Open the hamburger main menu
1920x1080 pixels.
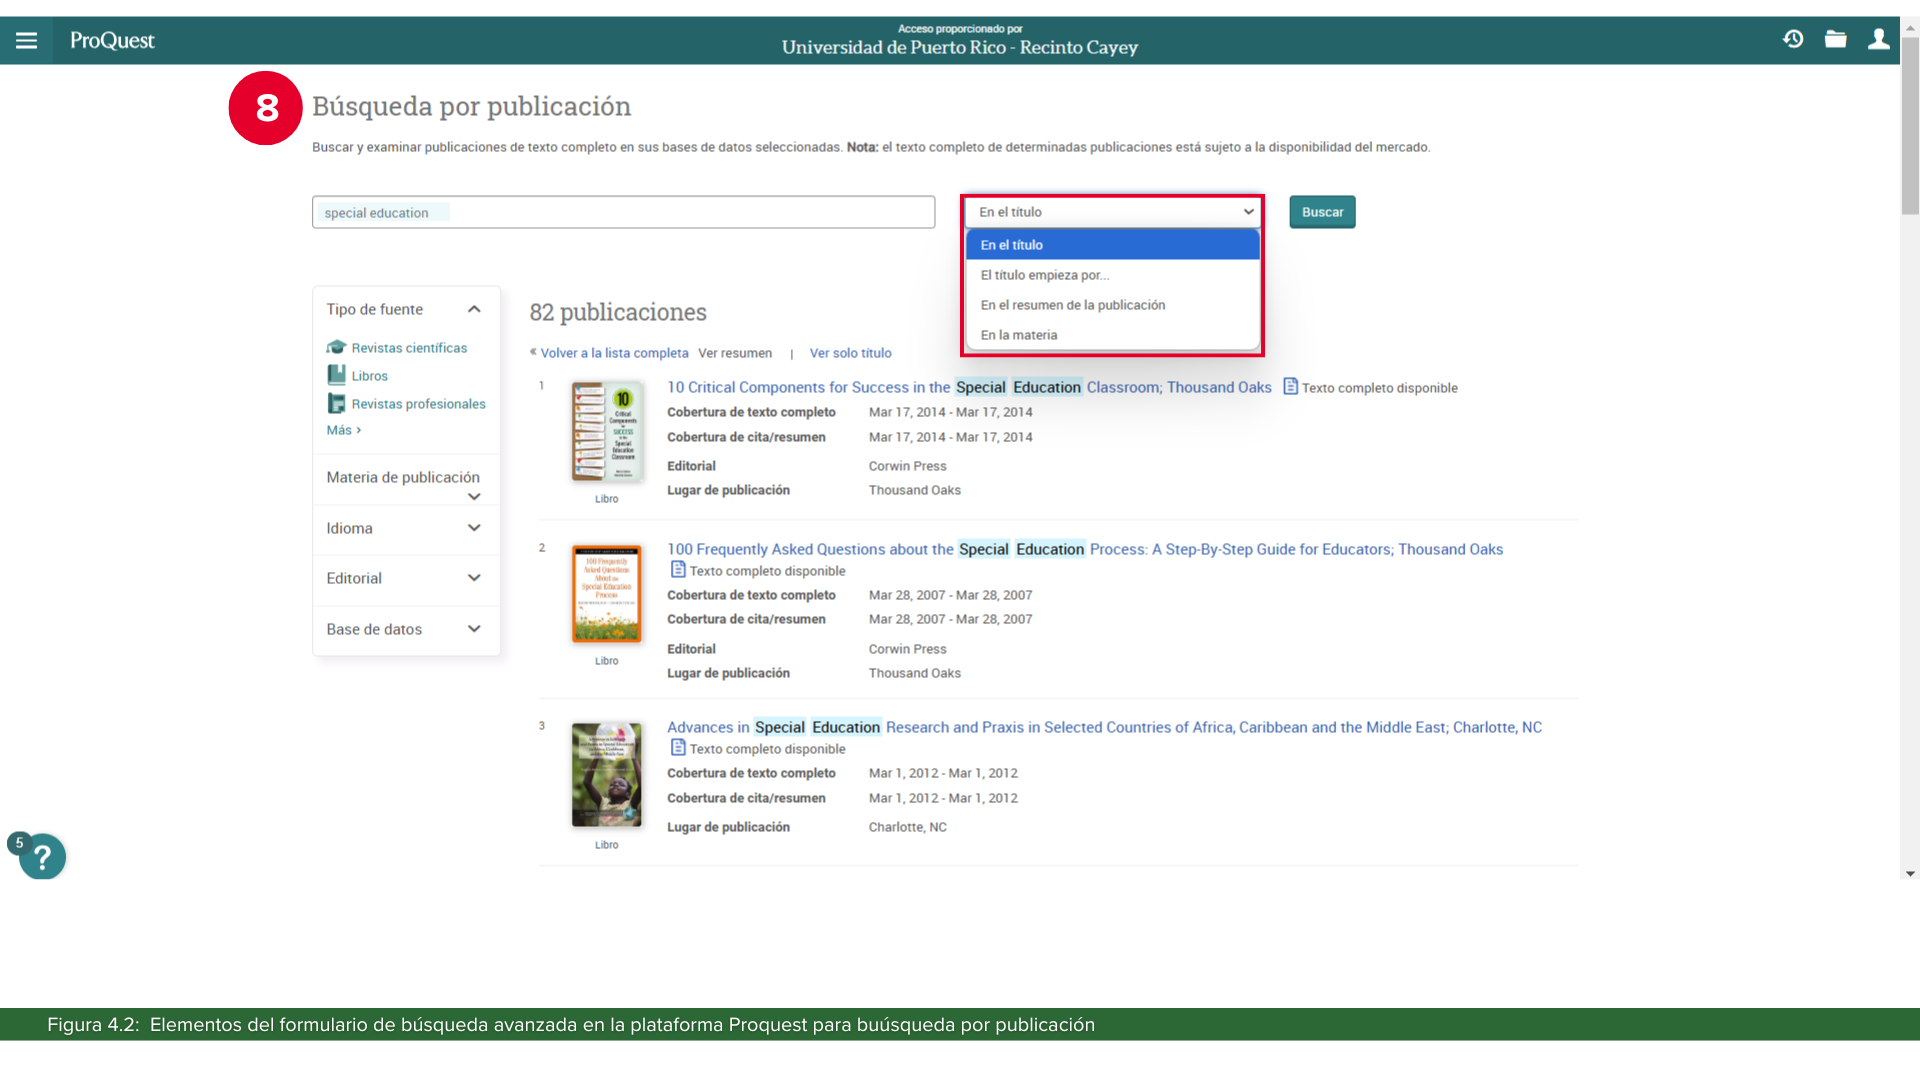(x=26, y=41)
